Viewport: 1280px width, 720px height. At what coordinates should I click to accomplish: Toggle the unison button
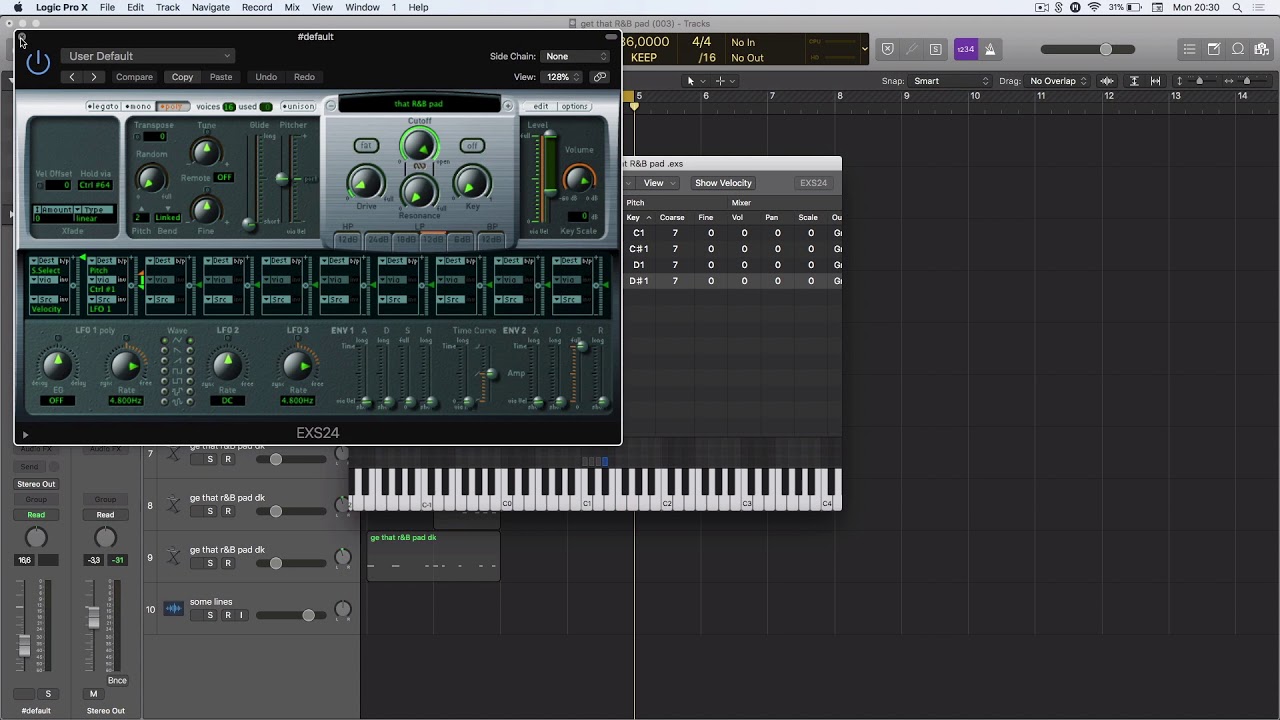[298, 106]
